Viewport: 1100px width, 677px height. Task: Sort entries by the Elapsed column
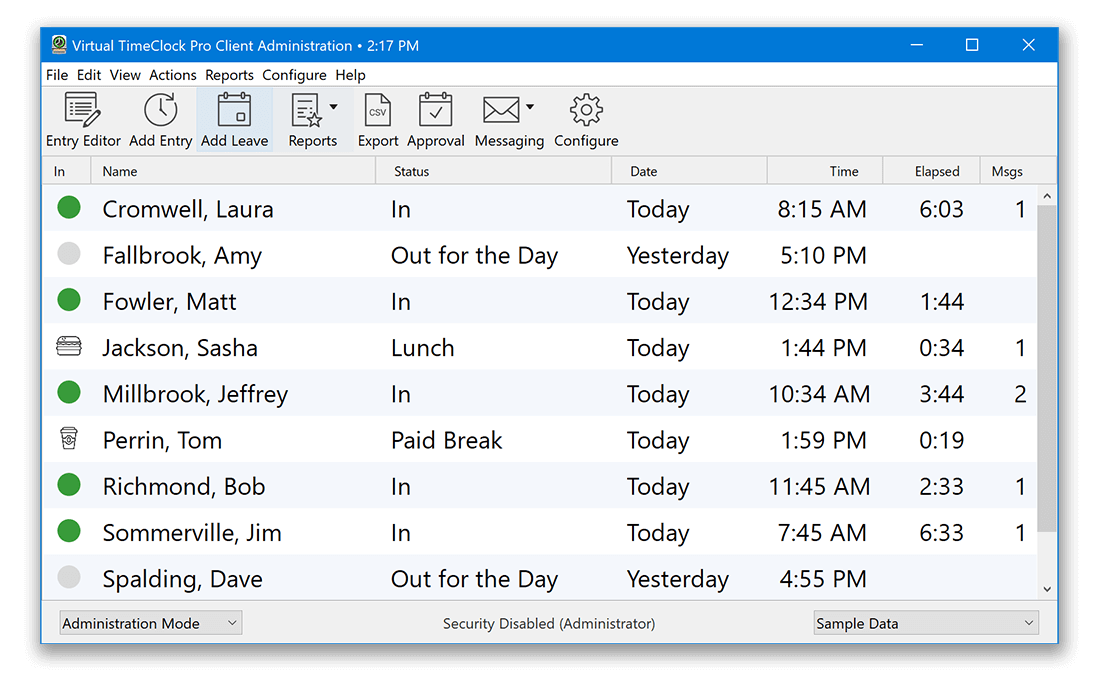point(939,170)
